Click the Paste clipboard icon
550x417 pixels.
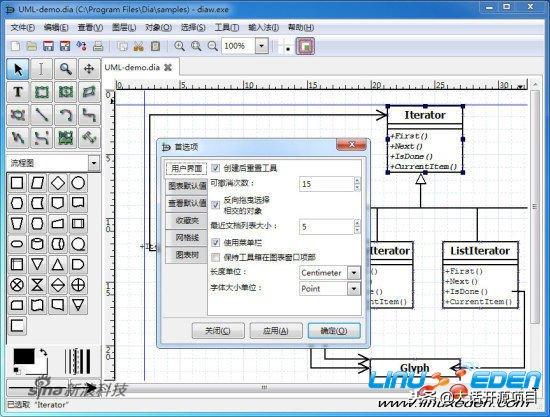coord(155,46)
